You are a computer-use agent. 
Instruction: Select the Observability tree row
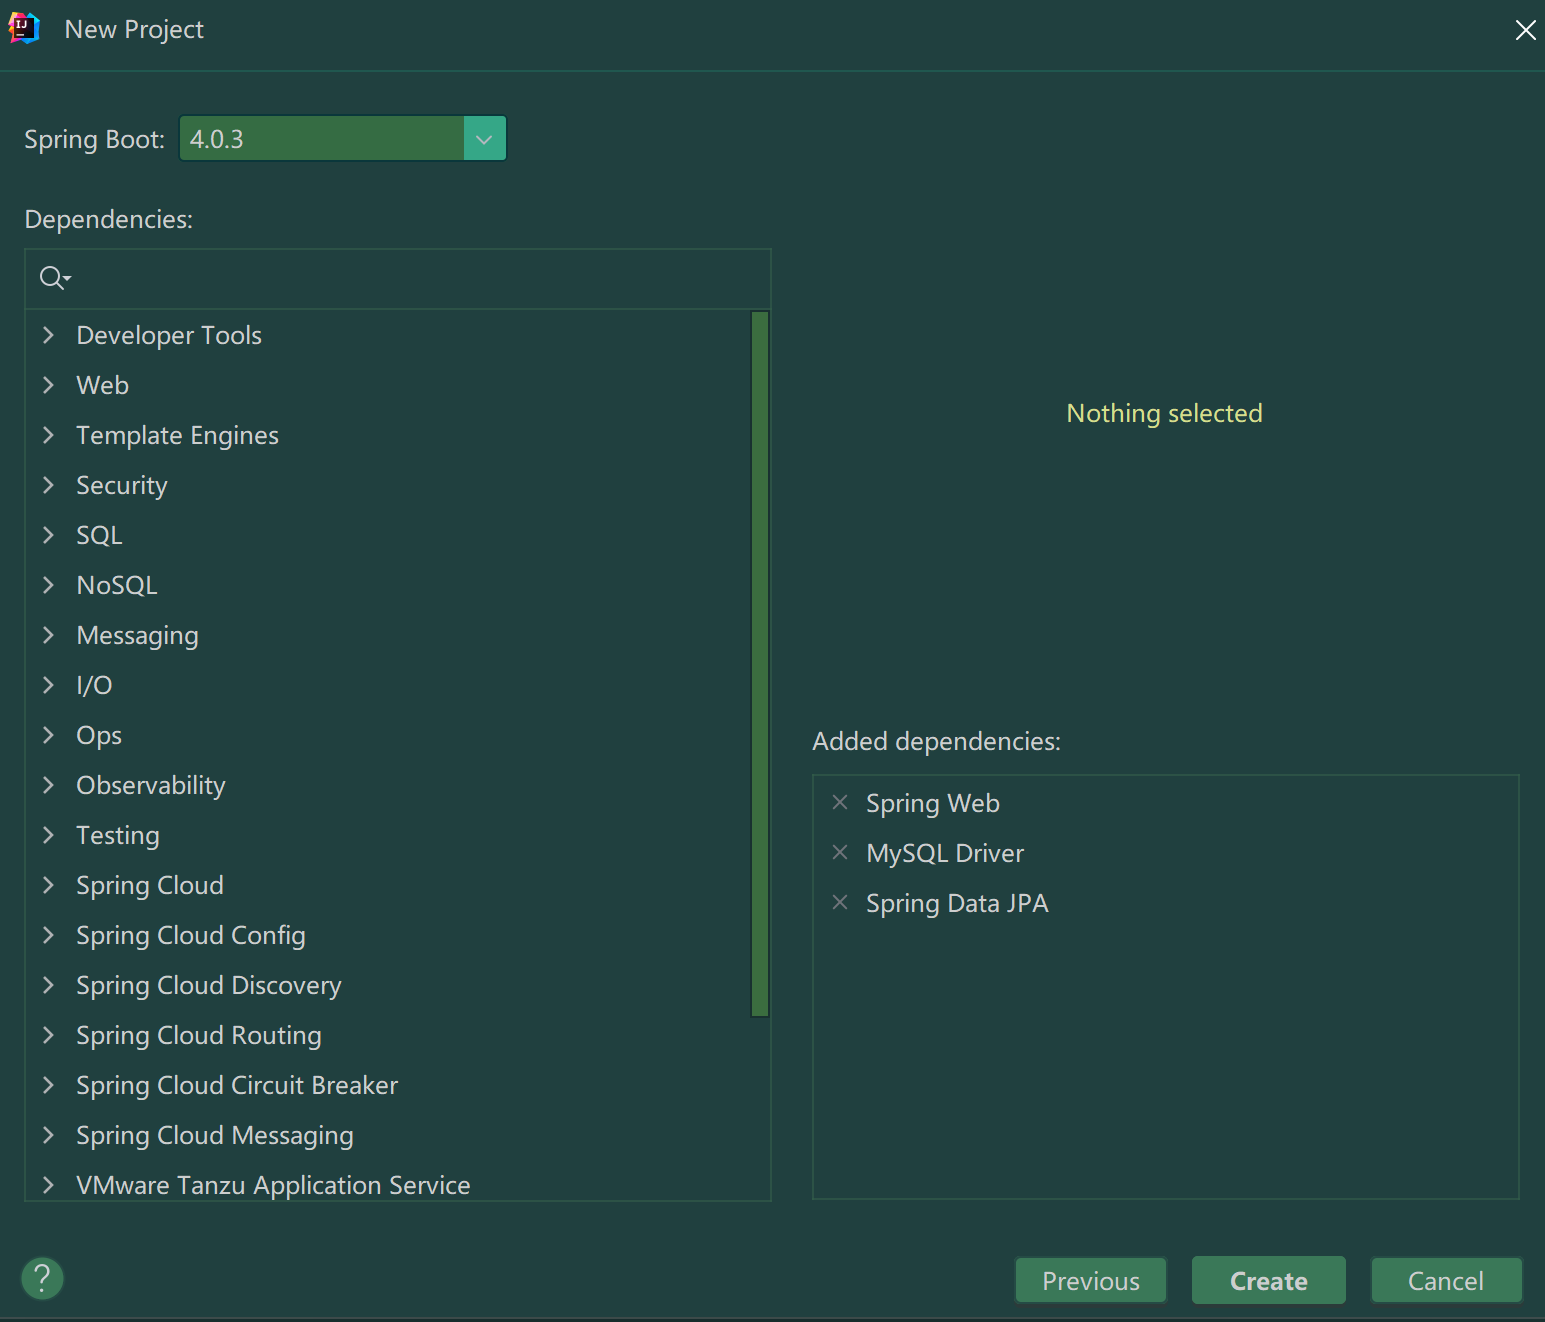tap(388, 785)
